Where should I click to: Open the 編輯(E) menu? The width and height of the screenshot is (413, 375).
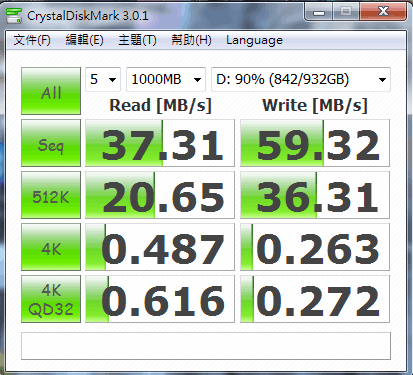coord(84,40)
